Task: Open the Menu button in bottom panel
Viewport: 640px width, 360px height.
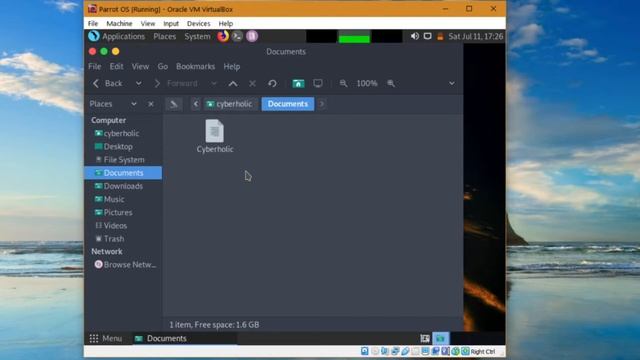Action: tap(106, 338)
